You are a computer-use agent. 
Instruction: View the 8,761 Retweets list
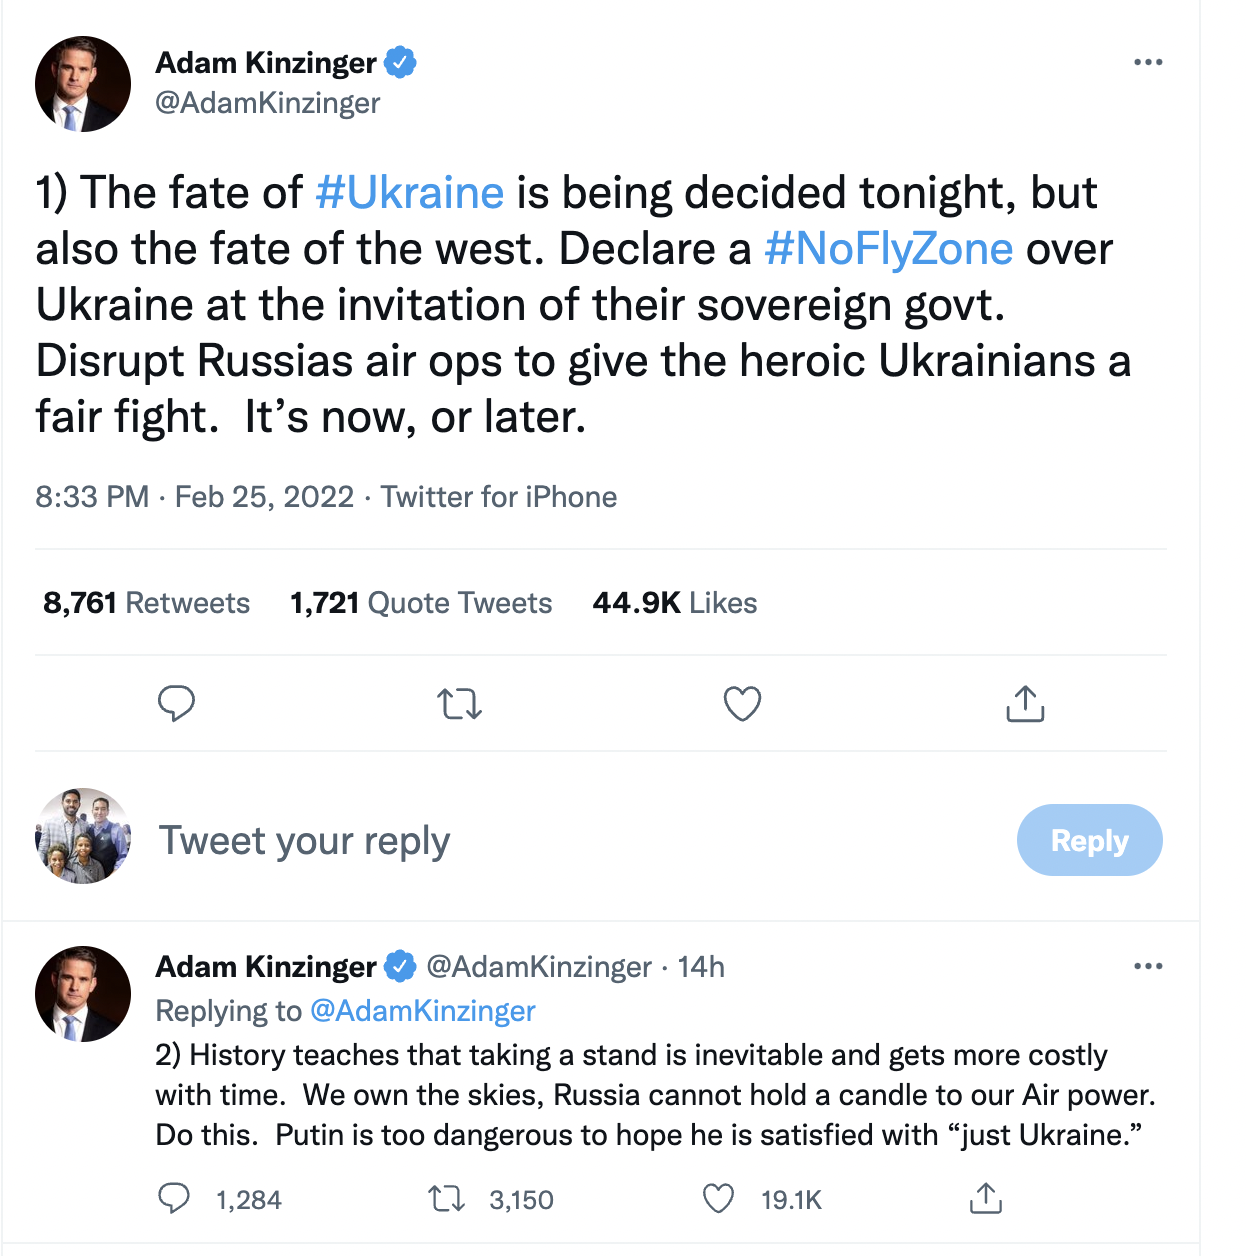[x=146, y=603]
